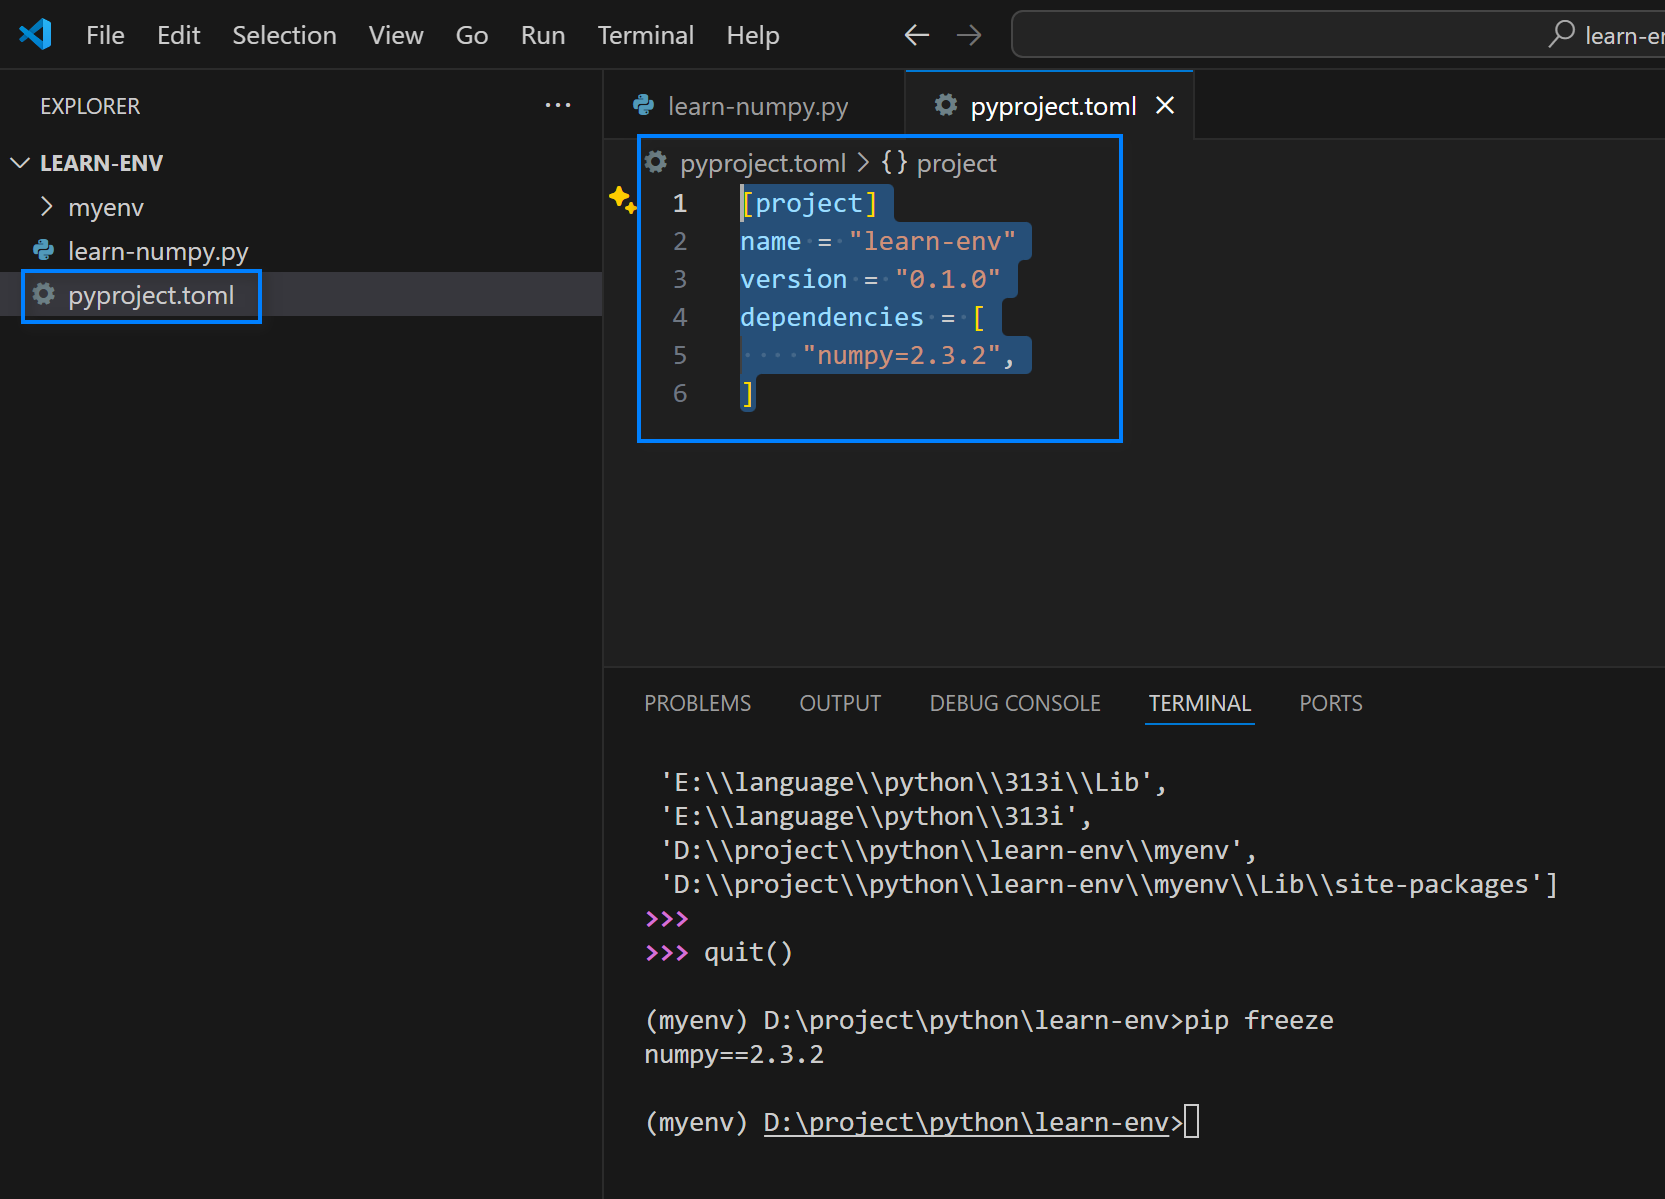Open the PORTS panel tab
The width and height of the screenshot is (1665, 1199).
[1331, 703]
